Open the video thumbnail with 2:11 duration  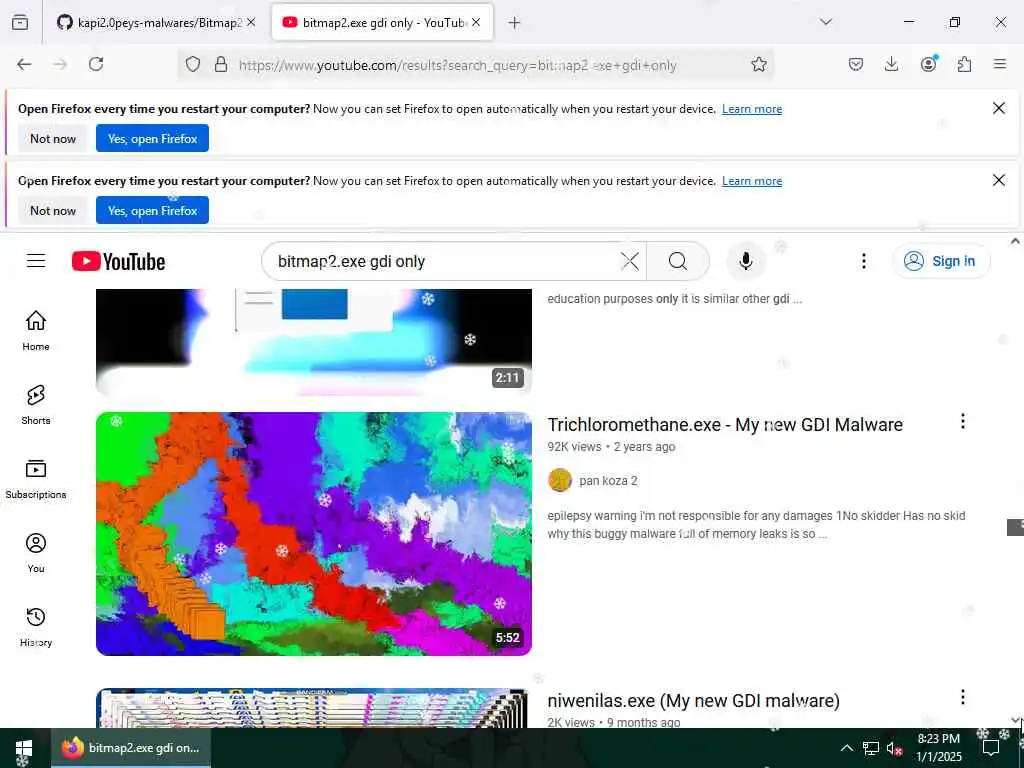click(313, 342)
